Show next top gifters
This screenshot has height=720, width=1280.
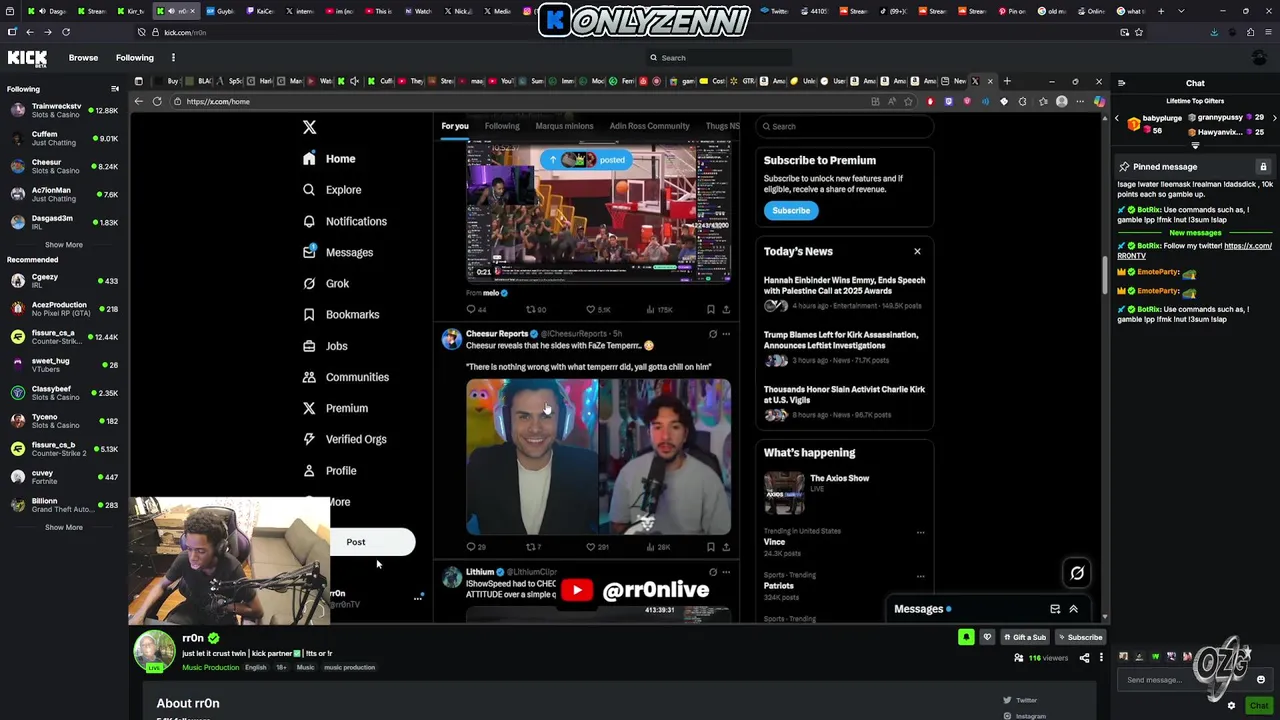[x=1274, y=118]
